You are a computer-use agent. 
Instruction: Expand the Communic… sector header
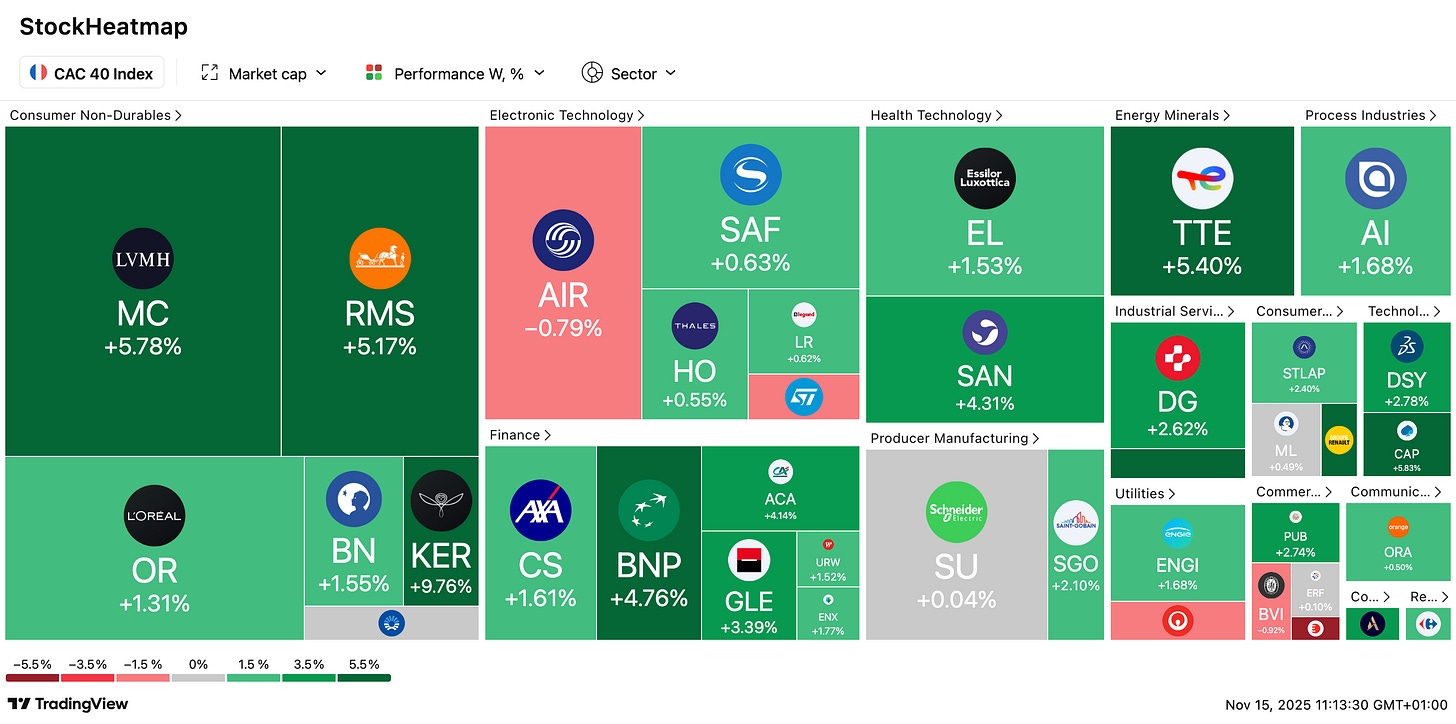pyautogui.click(x=1396, y=491)
